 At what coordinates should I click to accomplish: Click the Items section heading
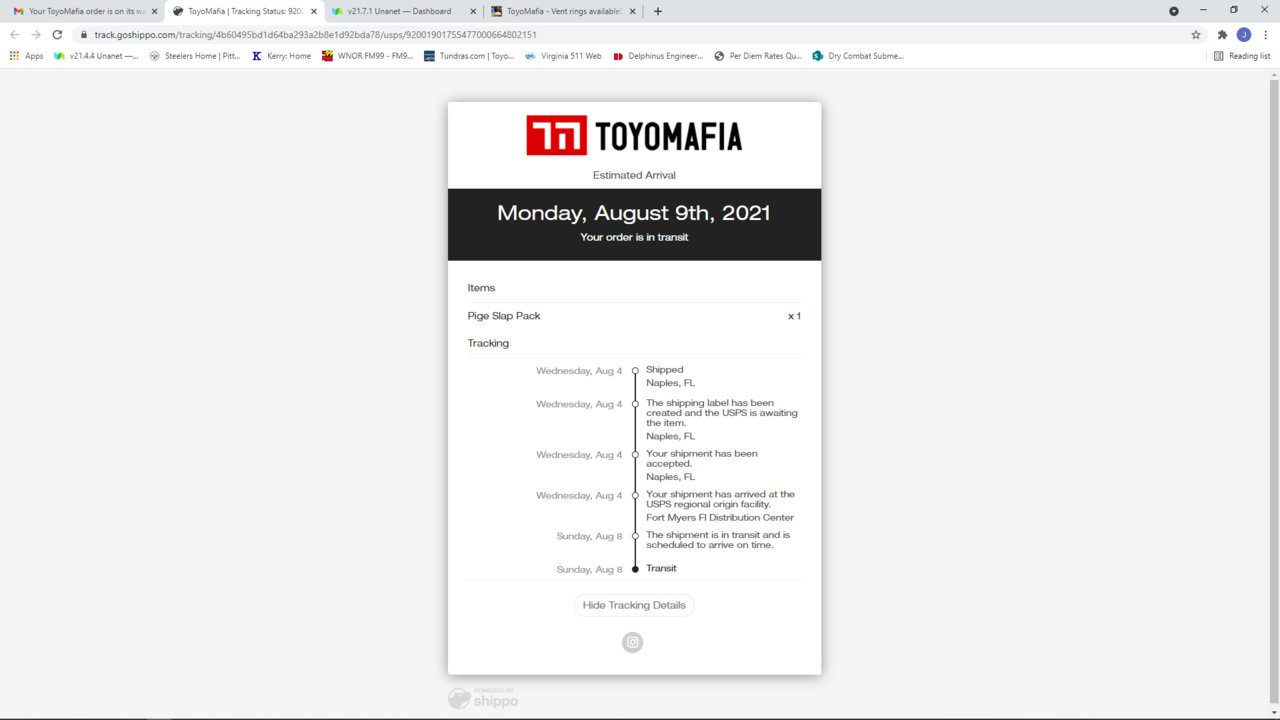[481, 288]
